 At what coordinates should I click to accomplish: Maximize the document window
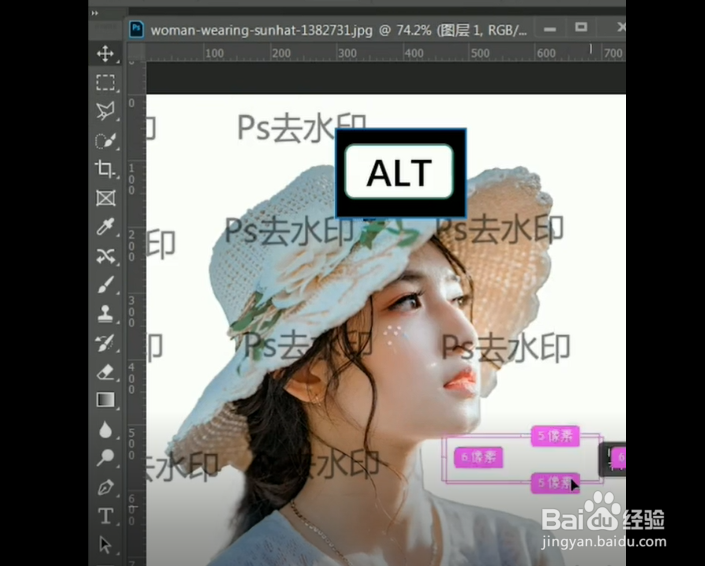(581, 27)
